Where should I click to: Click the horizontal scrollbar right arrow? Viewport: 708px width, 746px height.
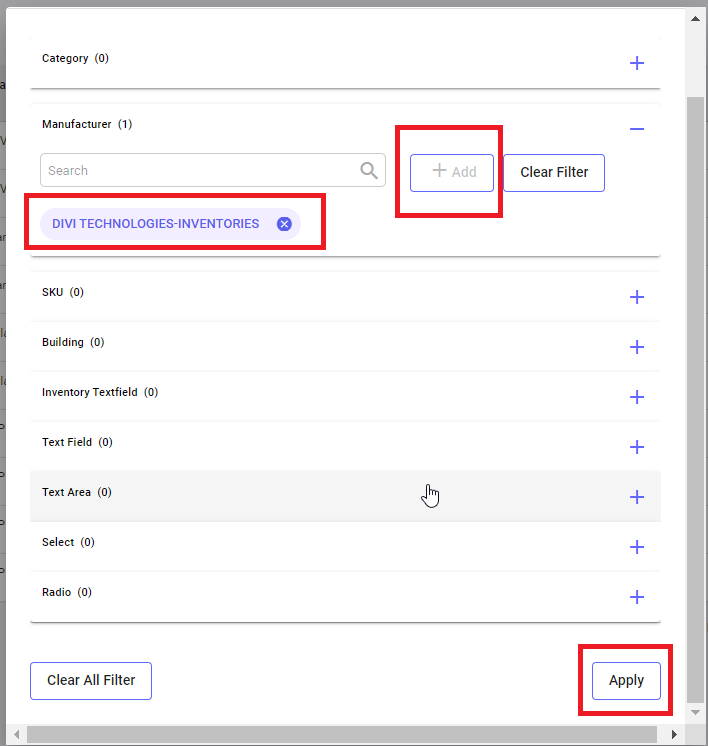674,734
